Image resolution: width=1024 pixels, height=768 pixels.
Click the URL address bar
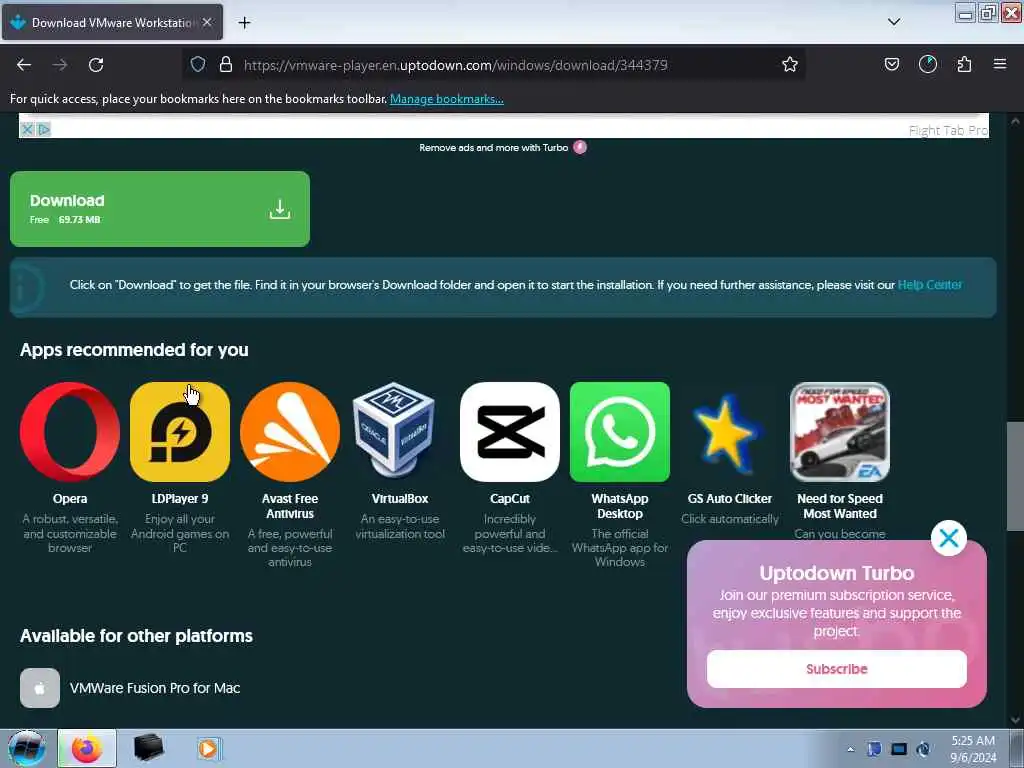click(x=496, y=65)
